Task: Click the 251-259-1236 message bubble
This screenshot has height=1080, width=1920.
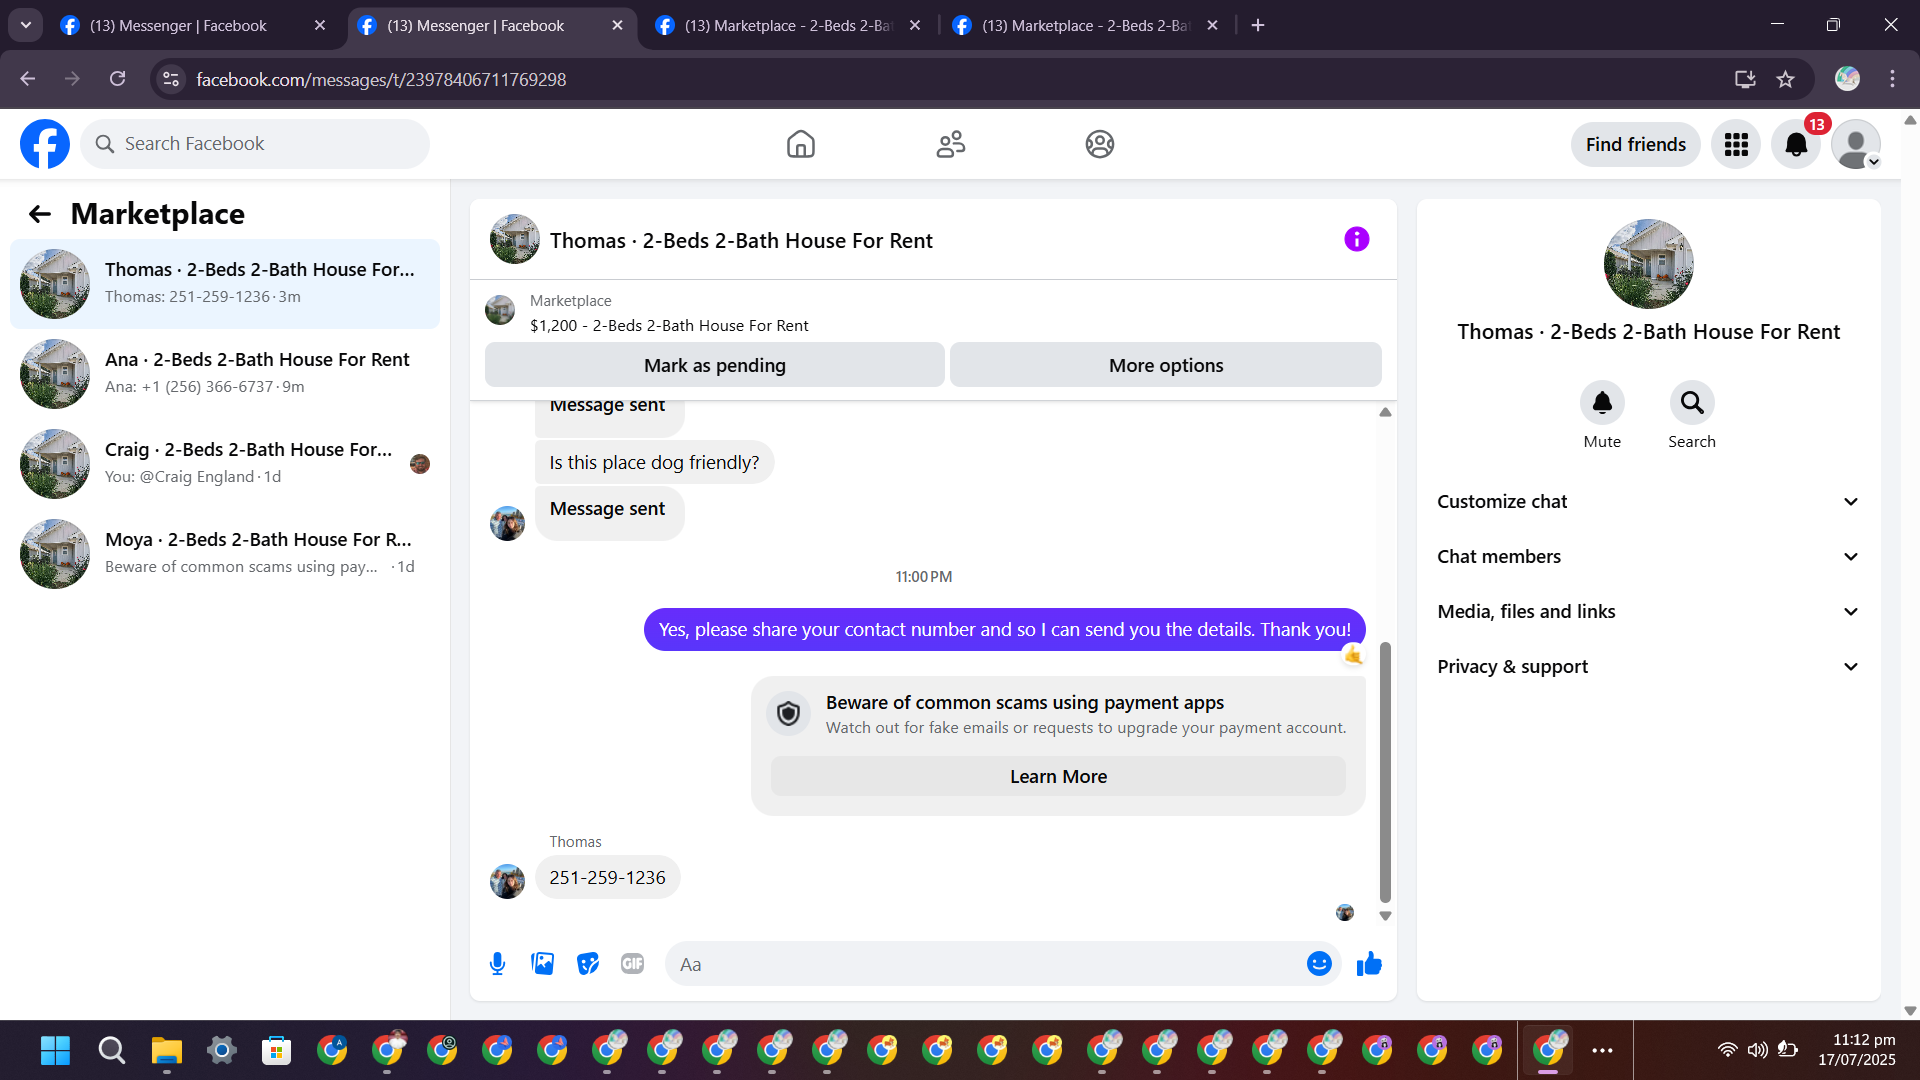Action: point(608,878)
